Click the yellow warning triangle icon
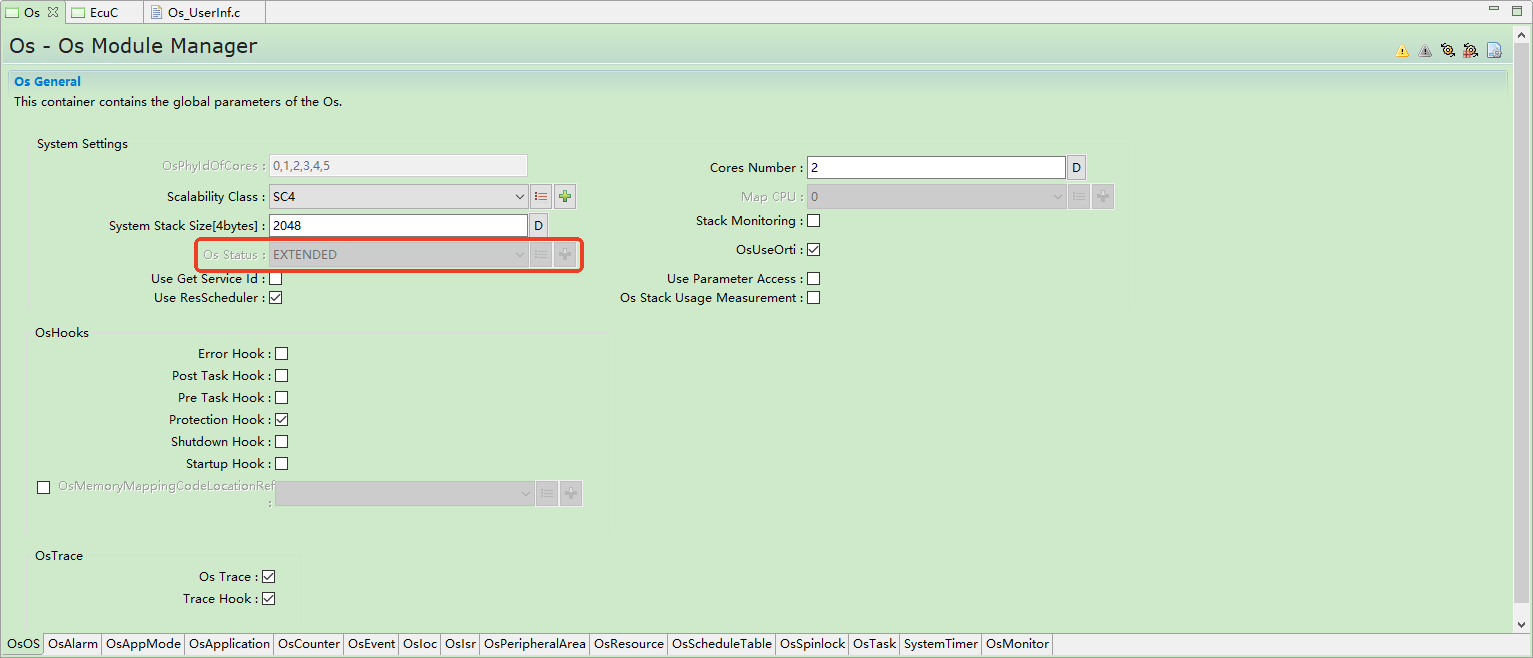The height and width of the screenshot is (658, 1533). tap(1402, 51)
